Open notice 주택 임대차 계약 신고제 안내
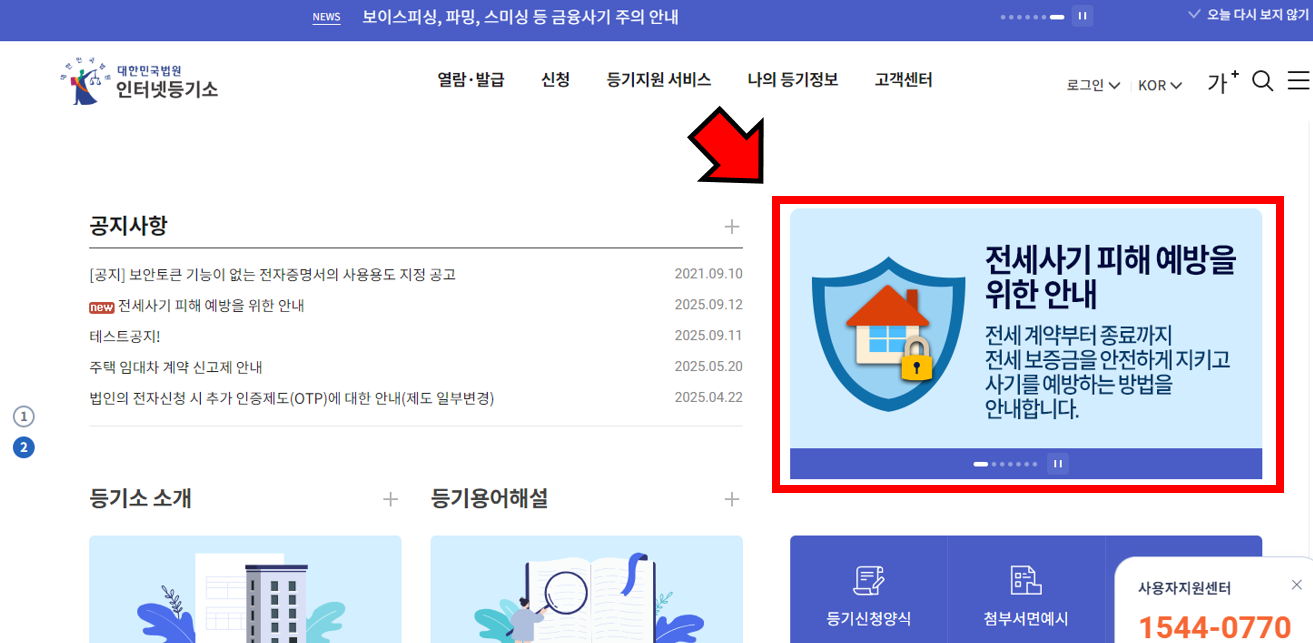 click(x=176, y=367)
